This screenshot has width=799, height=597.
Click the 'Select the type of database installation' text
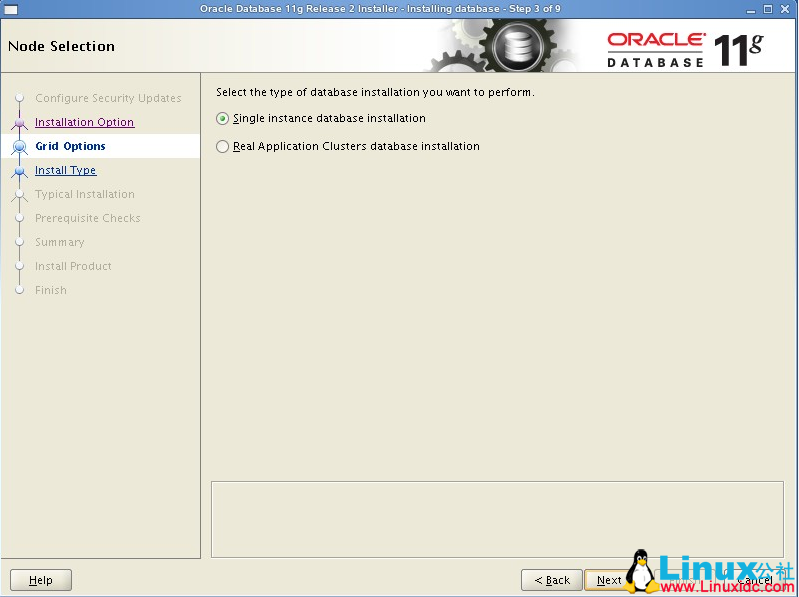pyautogui.click(x=375, y=92)
